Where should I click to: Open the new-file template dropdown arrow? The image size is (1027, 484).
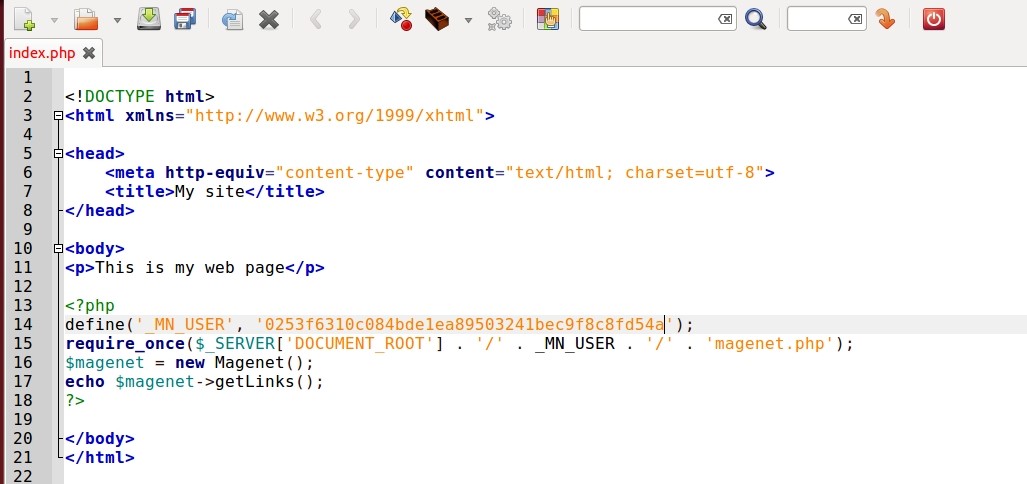point(54,20)
